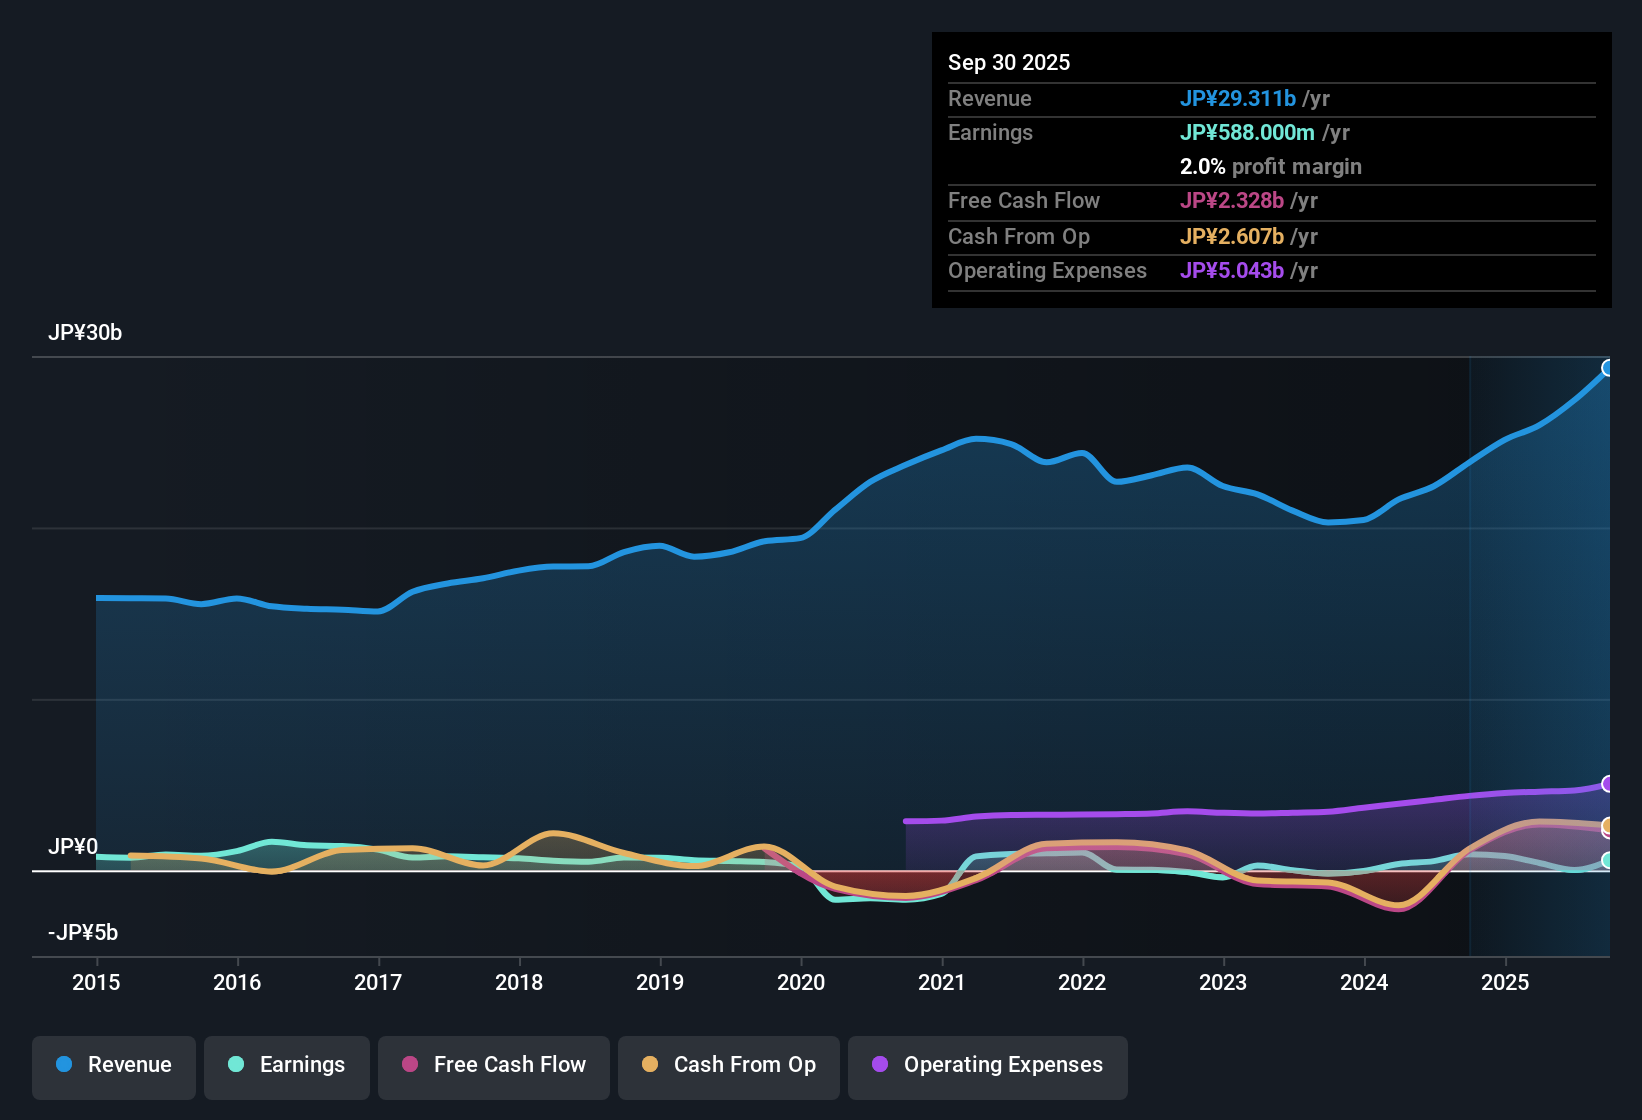This screenshot has width=1642, height=1120.
Task: Expand the Cash From Op legend entry
Action: point(728,1065)
